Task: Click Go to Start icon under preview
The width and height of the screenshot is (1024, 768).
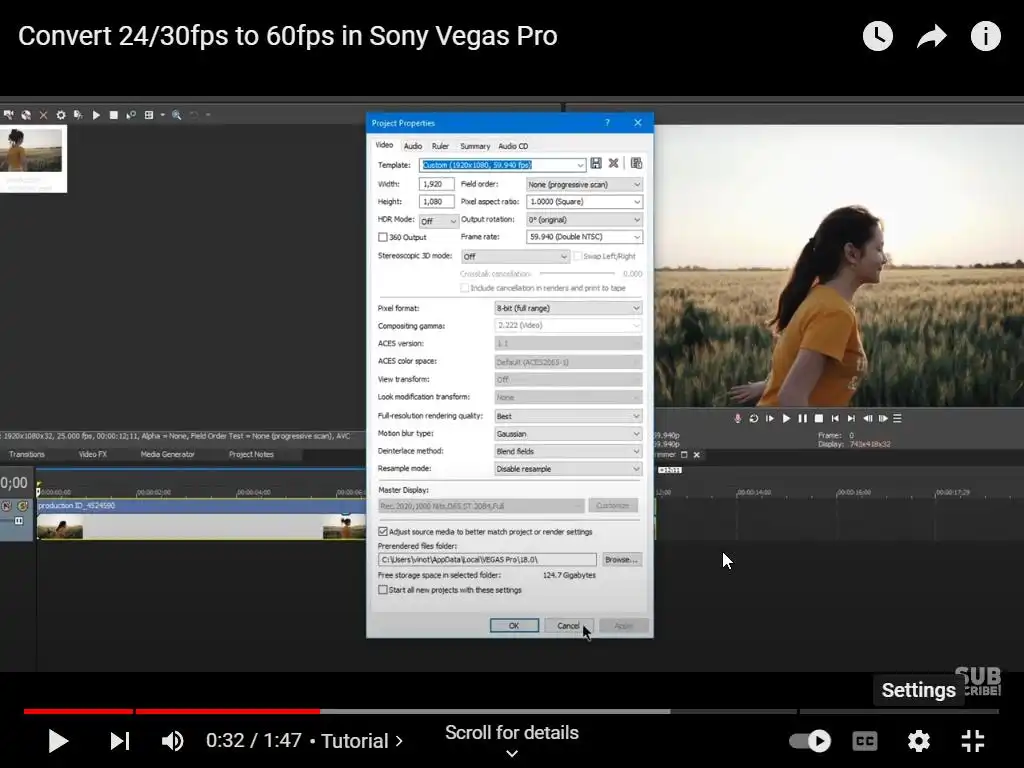Action: 835,419
